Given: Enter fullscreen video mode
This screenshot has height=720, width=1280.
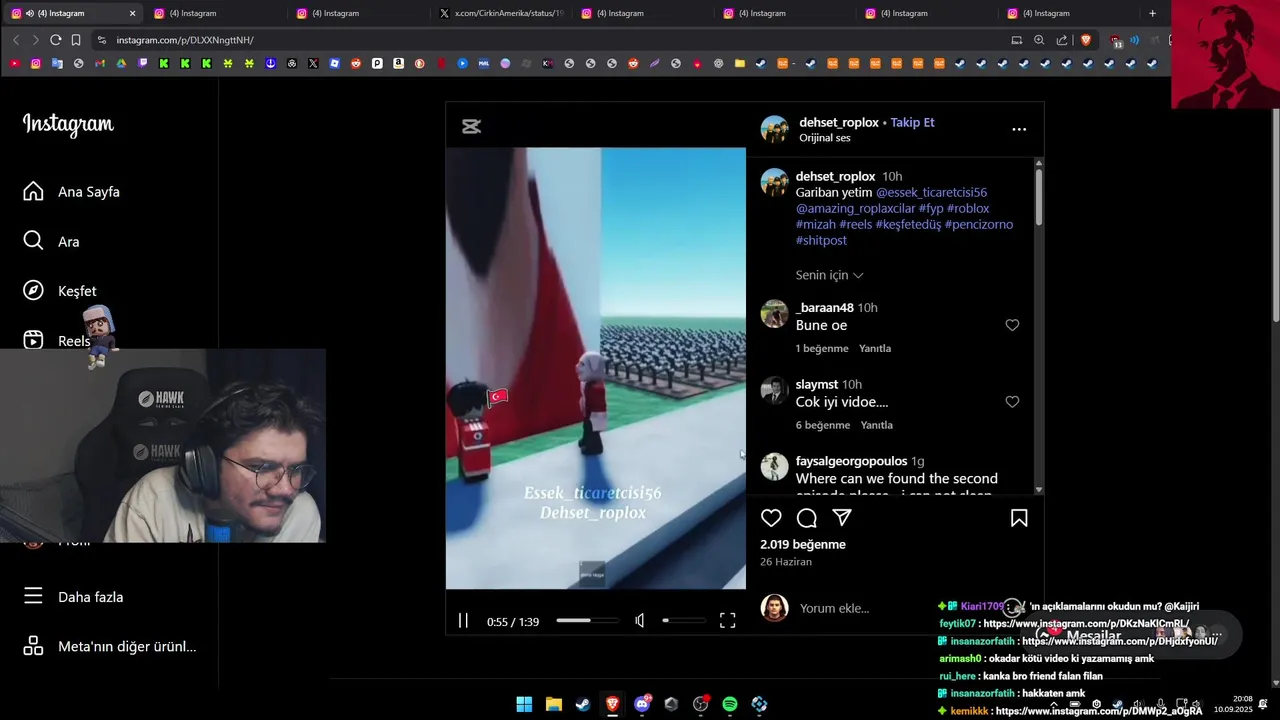Looking at the screenshot, I should (x=728, y=621).
